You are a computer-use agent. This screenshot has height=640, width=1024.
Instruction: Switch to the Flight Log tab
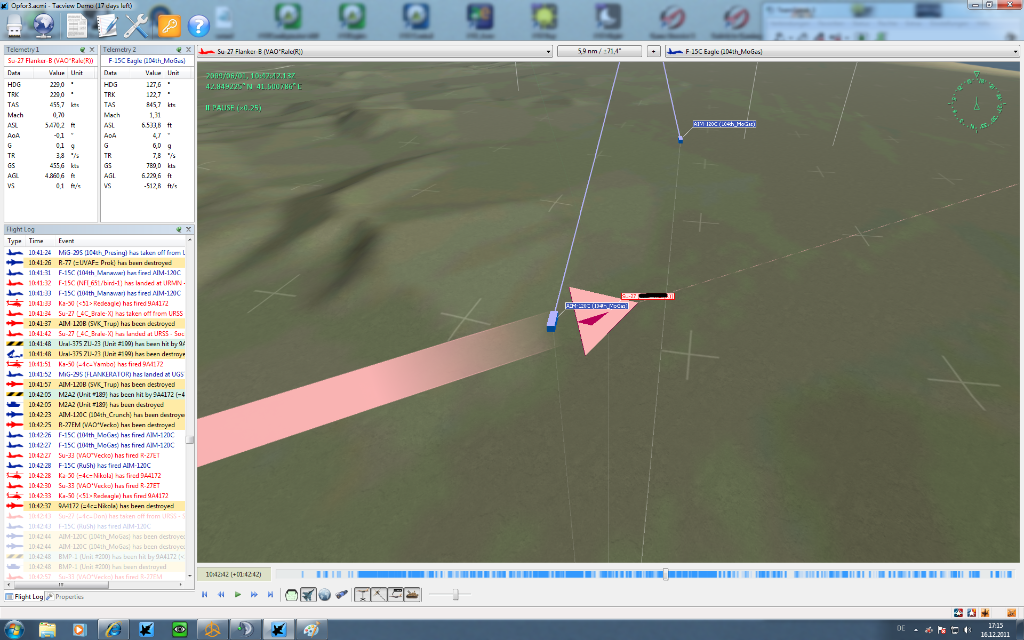(x=25, y=596)
